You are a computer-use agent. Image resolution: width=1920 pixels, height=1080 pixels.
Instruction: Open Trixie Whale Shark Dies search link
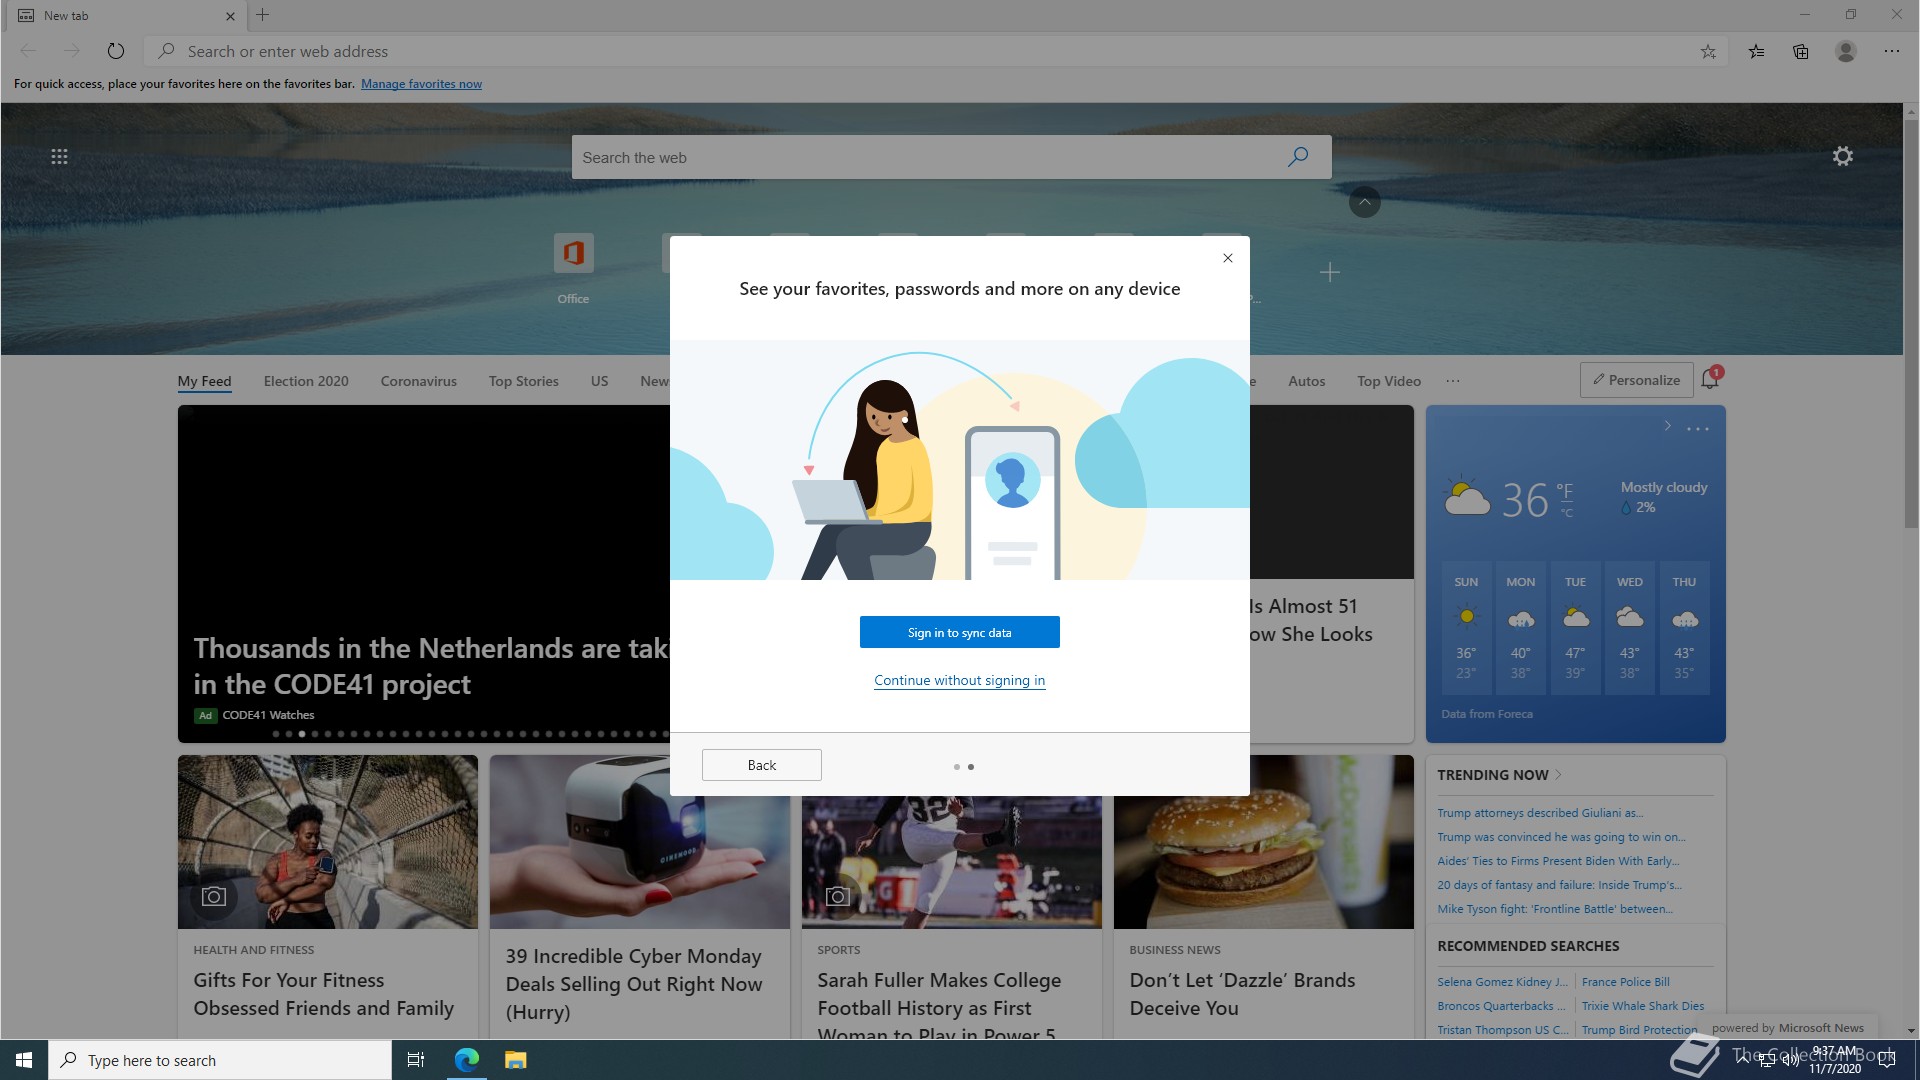point(1642,1006)
